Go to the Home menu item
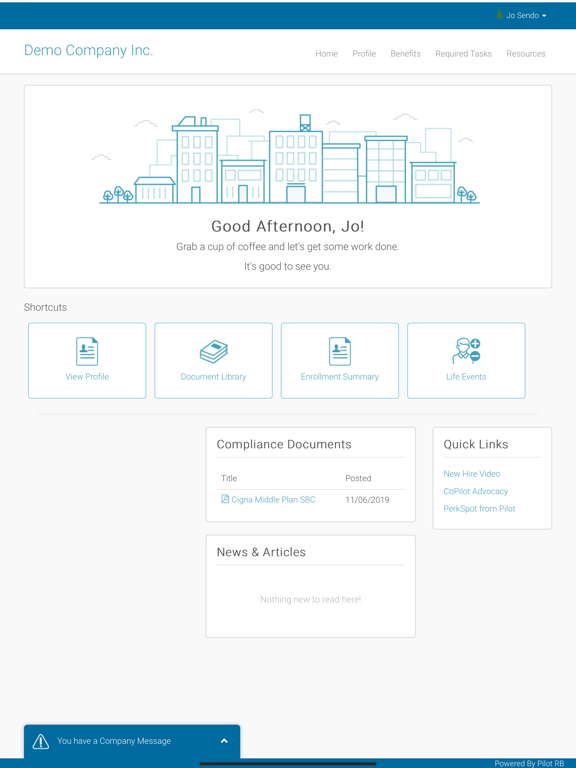Screen dimensions: 576x768 (x=326, y=54)
